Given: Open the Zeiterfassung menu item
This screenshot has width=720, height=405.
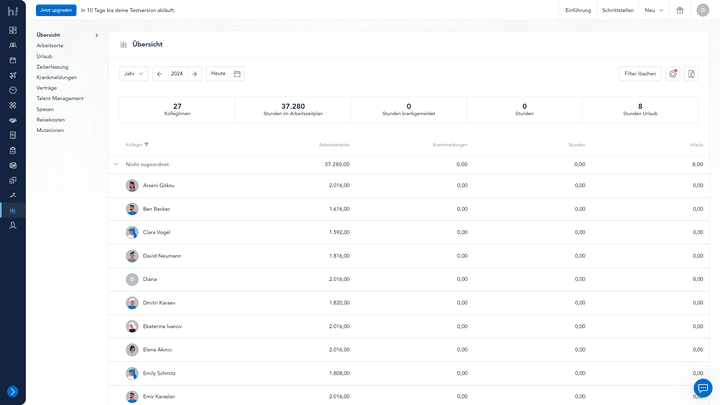Looking at the screenshot, I should [x=53, y=67].
